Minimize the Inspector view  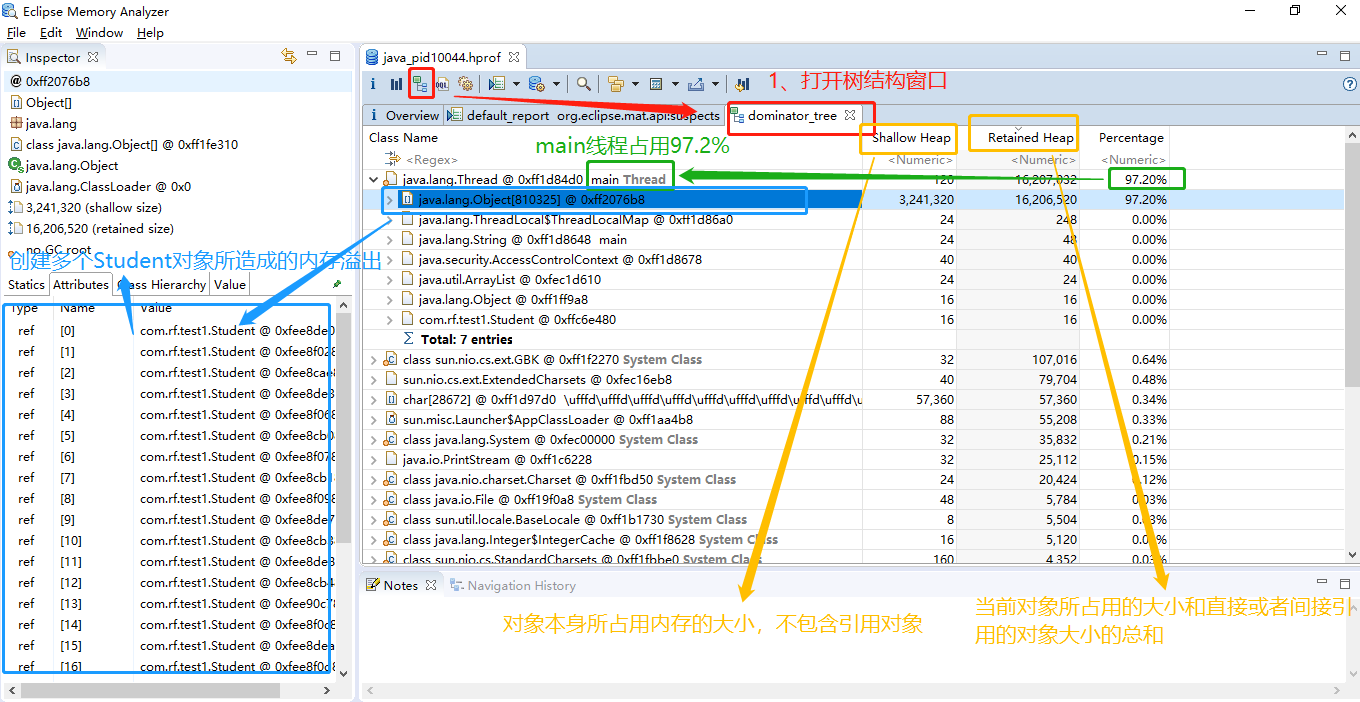click(x=313, y=56)
